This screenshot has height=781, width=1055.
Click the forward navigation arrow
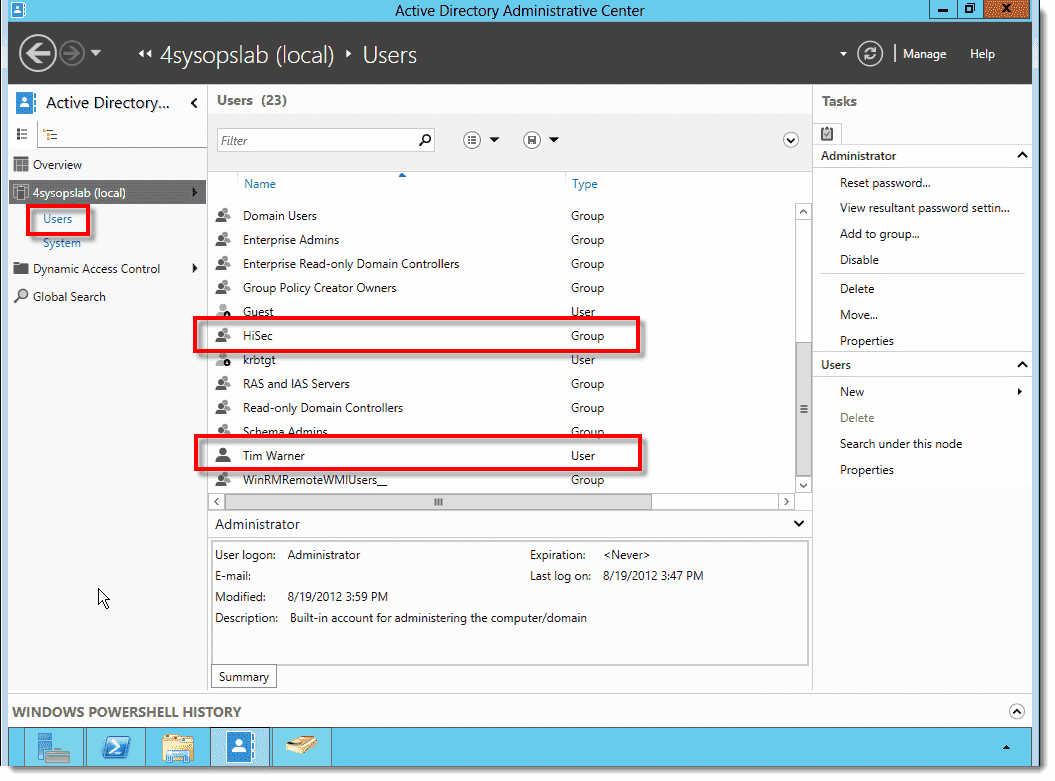click(71, 52)
